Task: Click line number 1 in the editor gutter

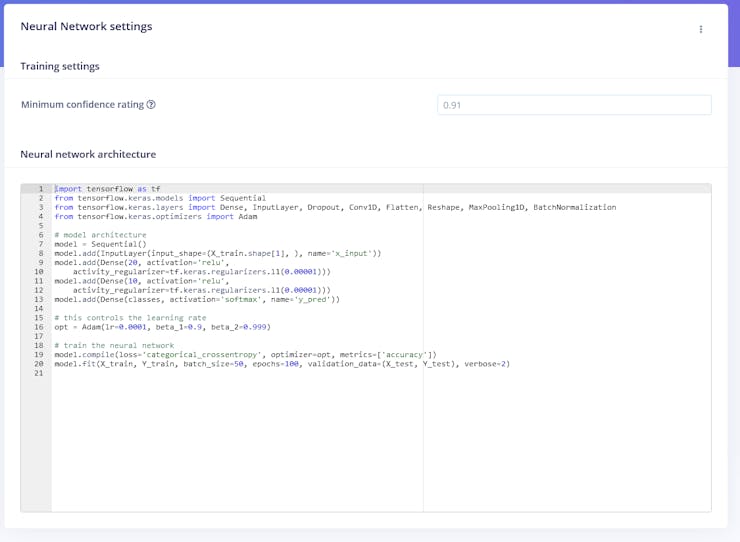Action: click(40, 189)
